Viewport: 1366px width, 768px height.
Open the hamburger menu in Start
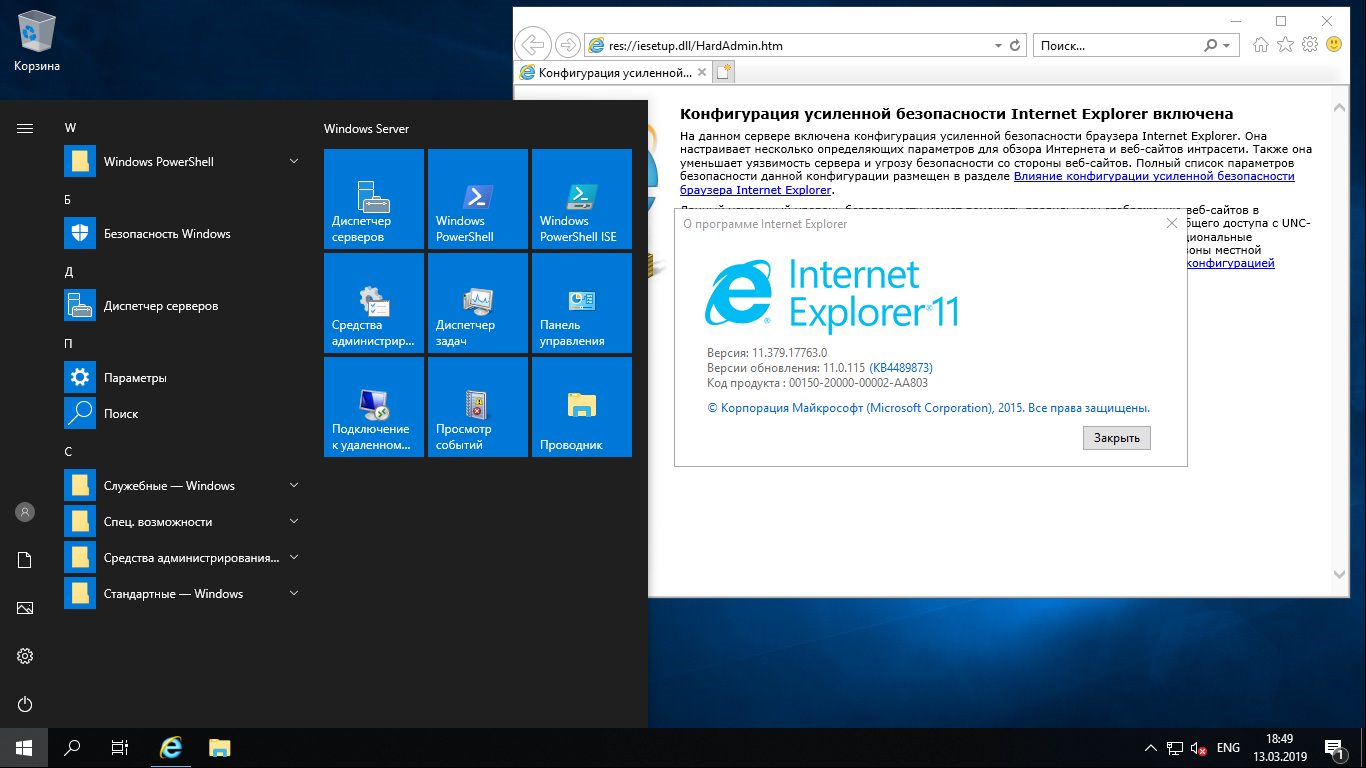[x=25, y=128]
